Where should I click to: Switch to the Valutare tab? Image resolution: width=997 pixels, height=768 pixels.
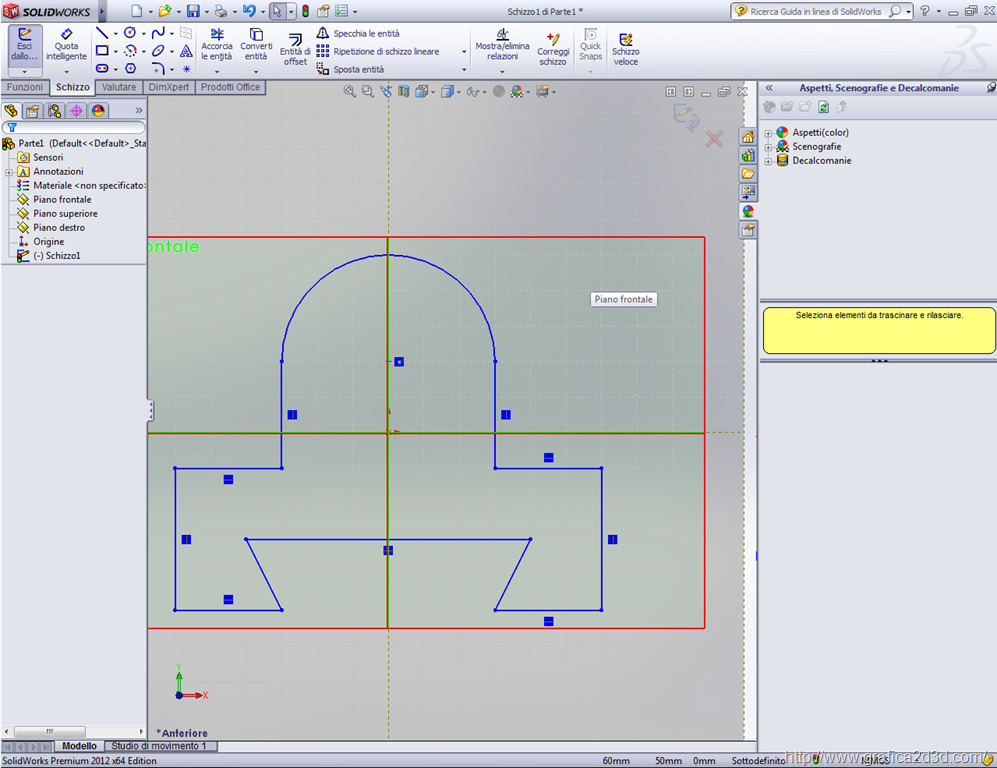[x=119, y=87]
